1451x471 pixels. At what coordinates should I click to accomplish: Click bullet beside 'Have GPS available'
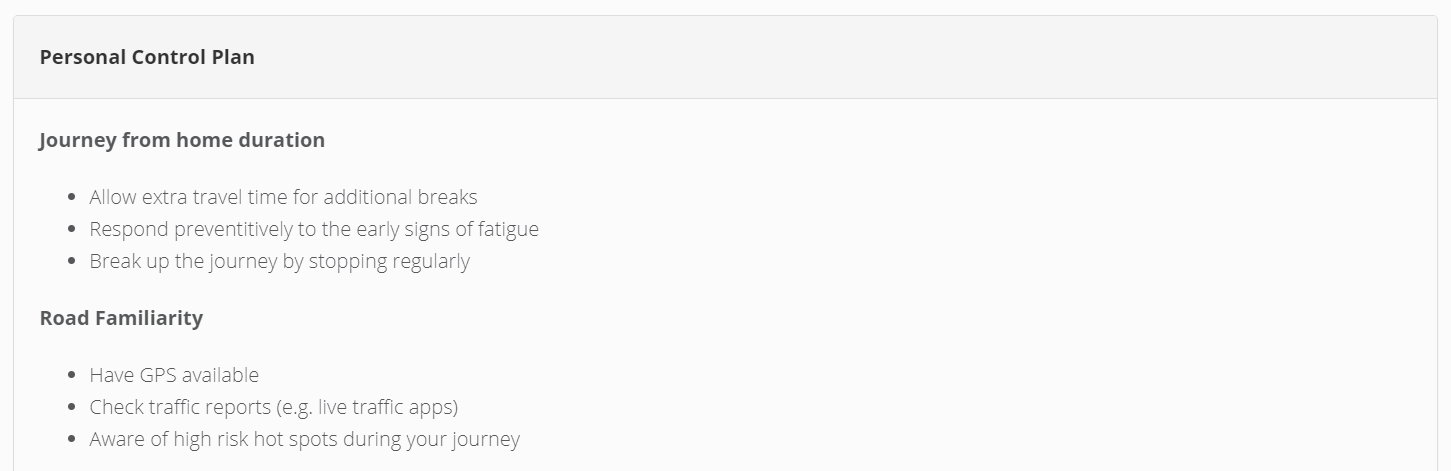(x=72, y=376)
